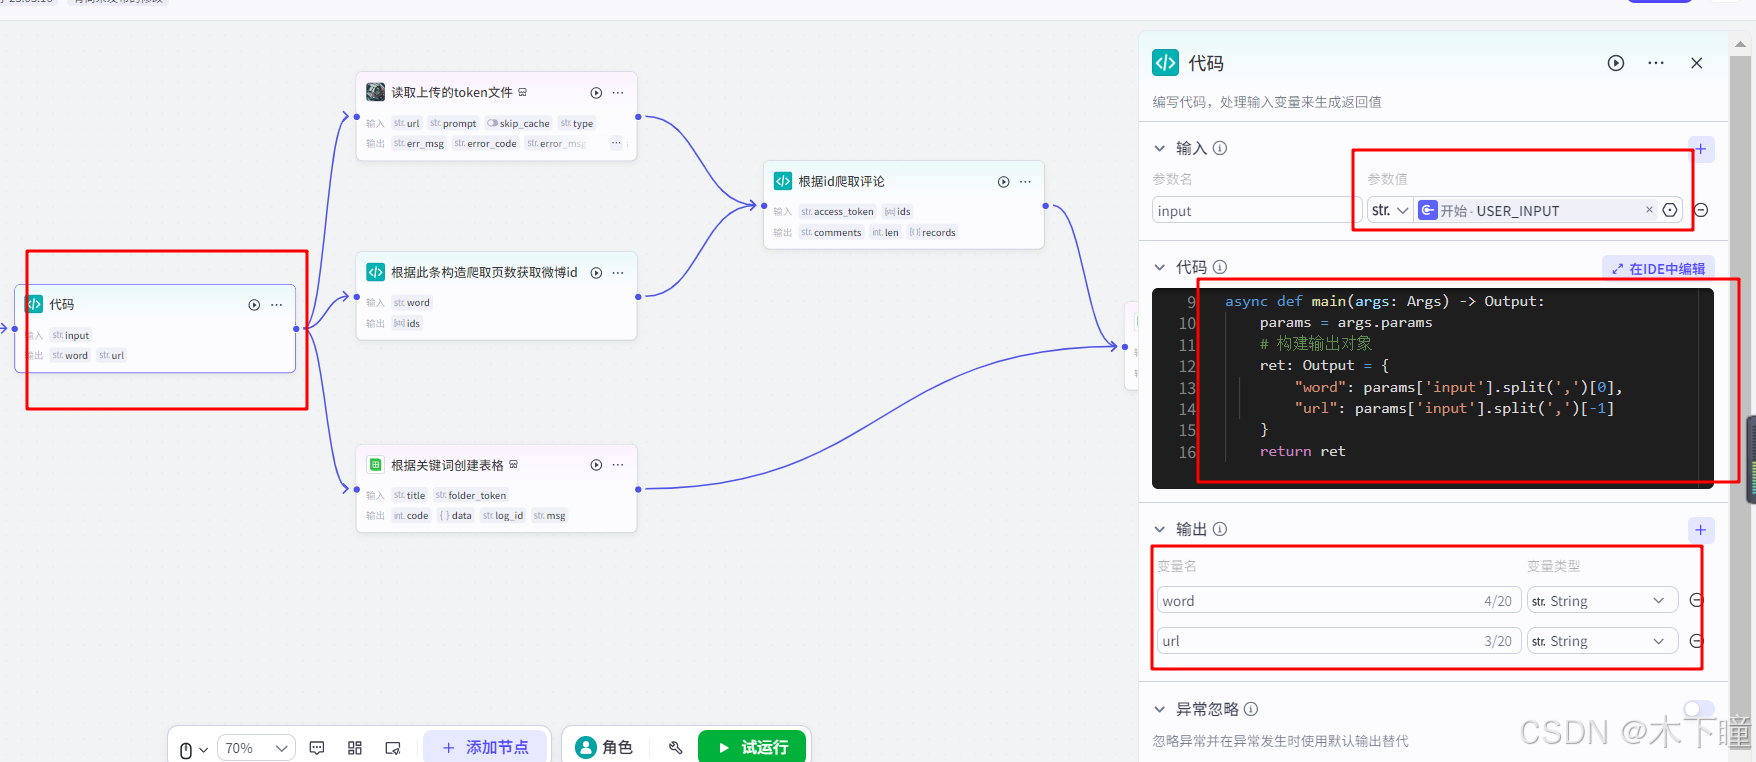Screen dimensions: 1756x762
Task: Auto-arrange nodes with layout icon
Action: (355, 748)
